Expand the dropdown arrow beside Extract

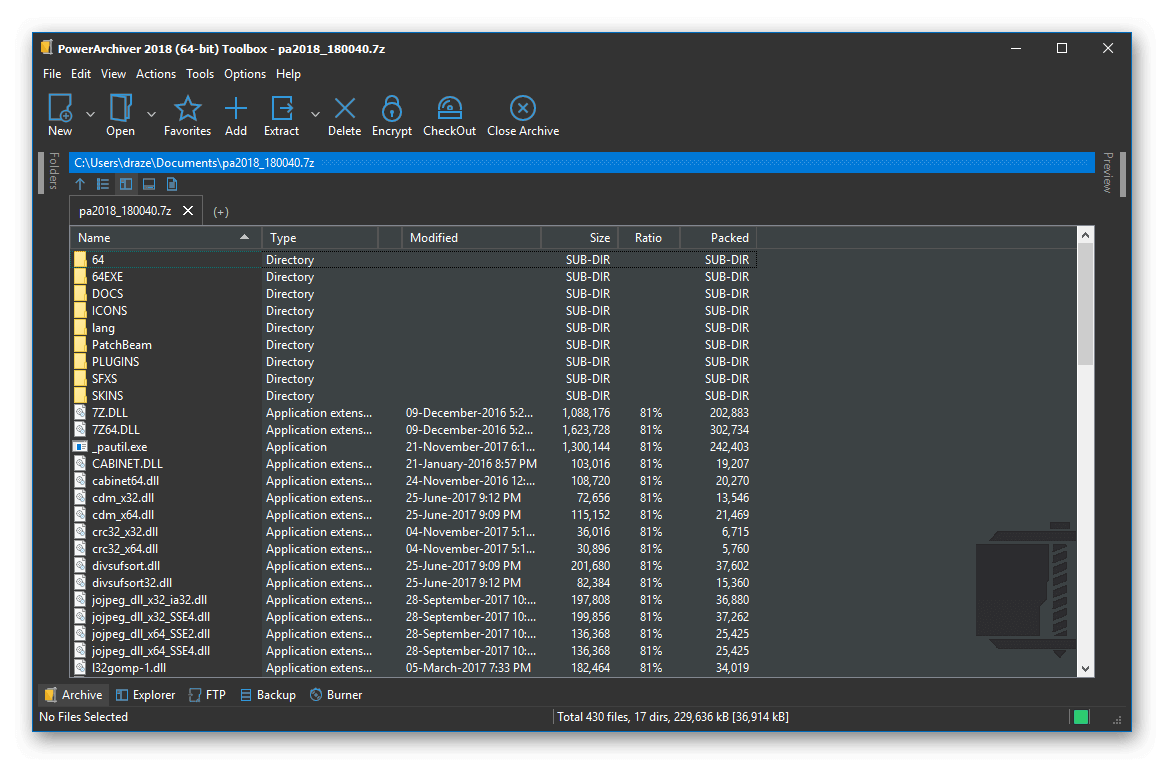coord(315,114)
